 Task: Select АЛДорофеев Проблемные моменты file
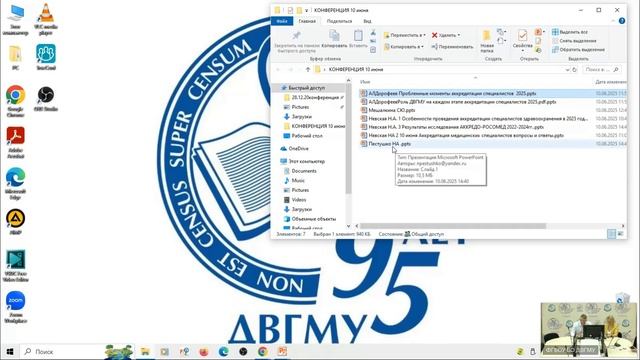452,93
